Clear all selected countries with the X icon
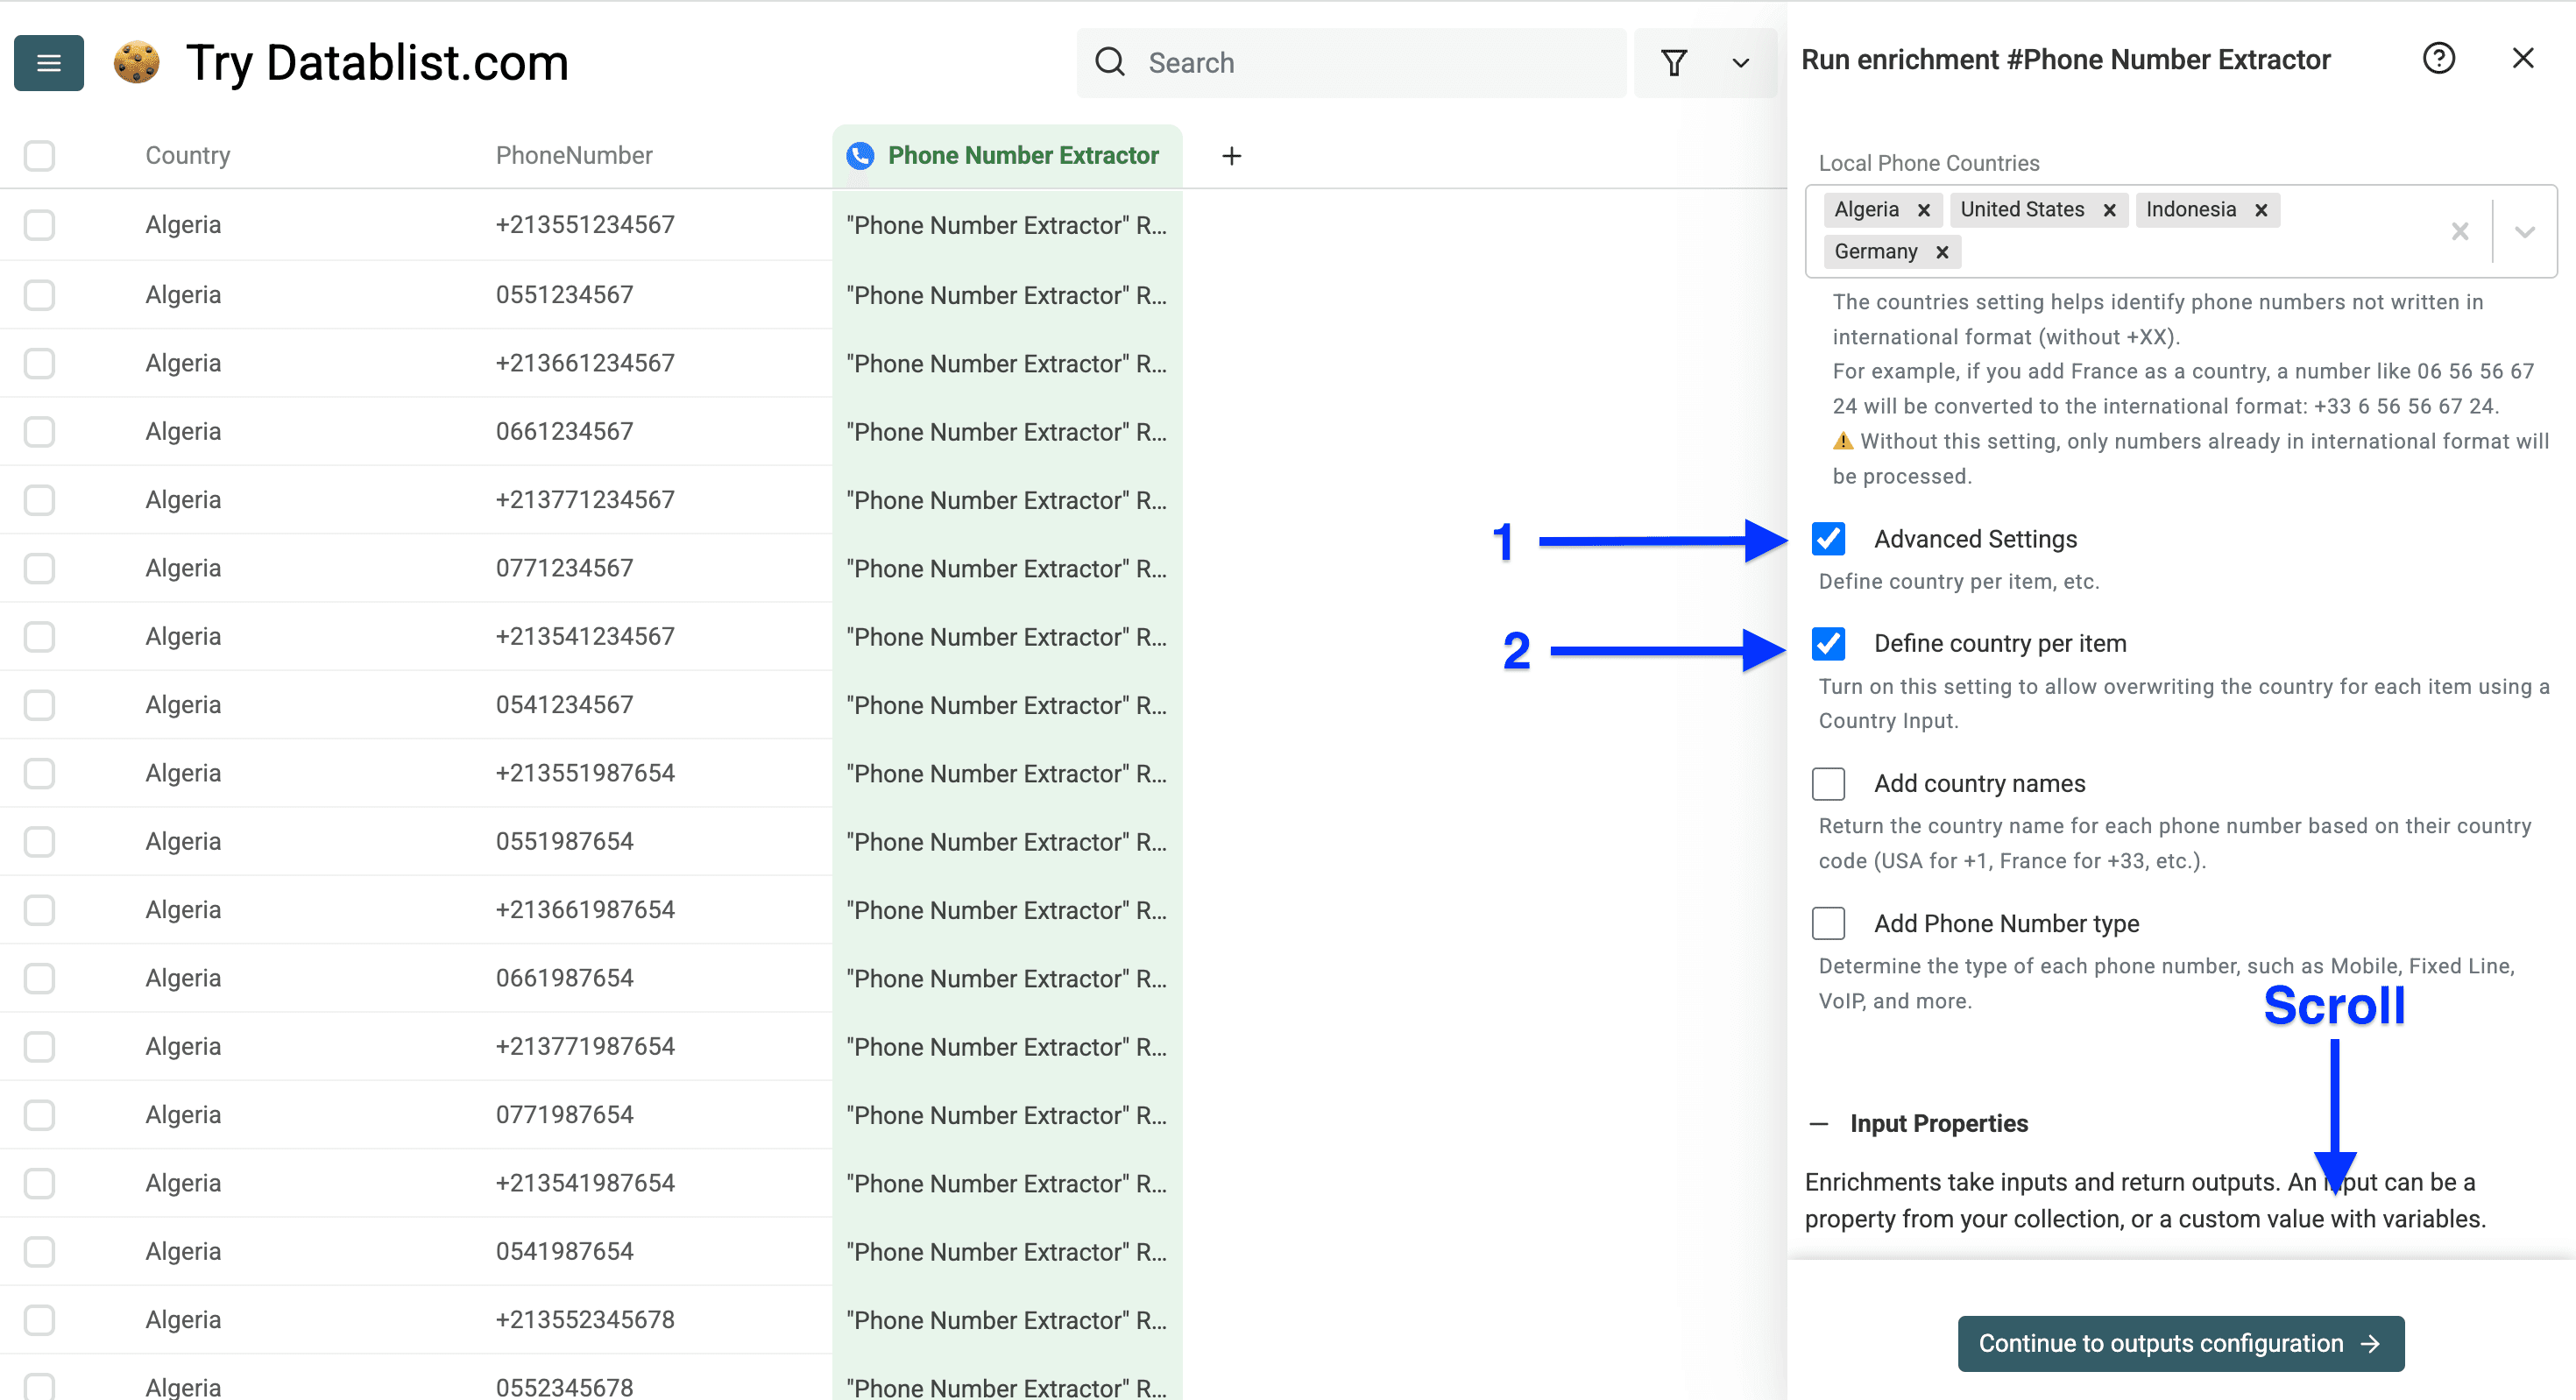Viewport: 2576px width, 1400px height. [x=2460, y=231]
